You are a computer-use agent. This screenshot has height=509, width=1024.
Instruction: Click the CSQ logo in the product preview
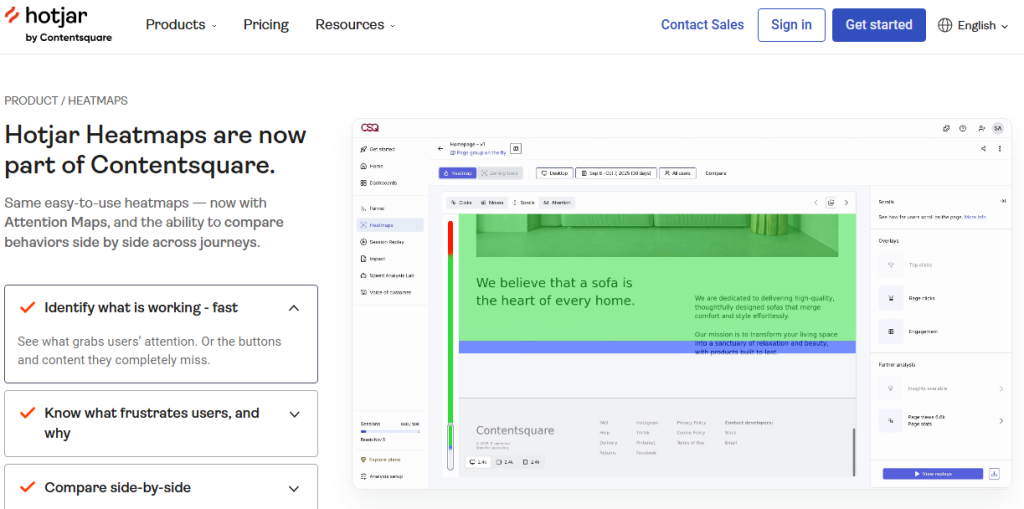click(370, 128)
